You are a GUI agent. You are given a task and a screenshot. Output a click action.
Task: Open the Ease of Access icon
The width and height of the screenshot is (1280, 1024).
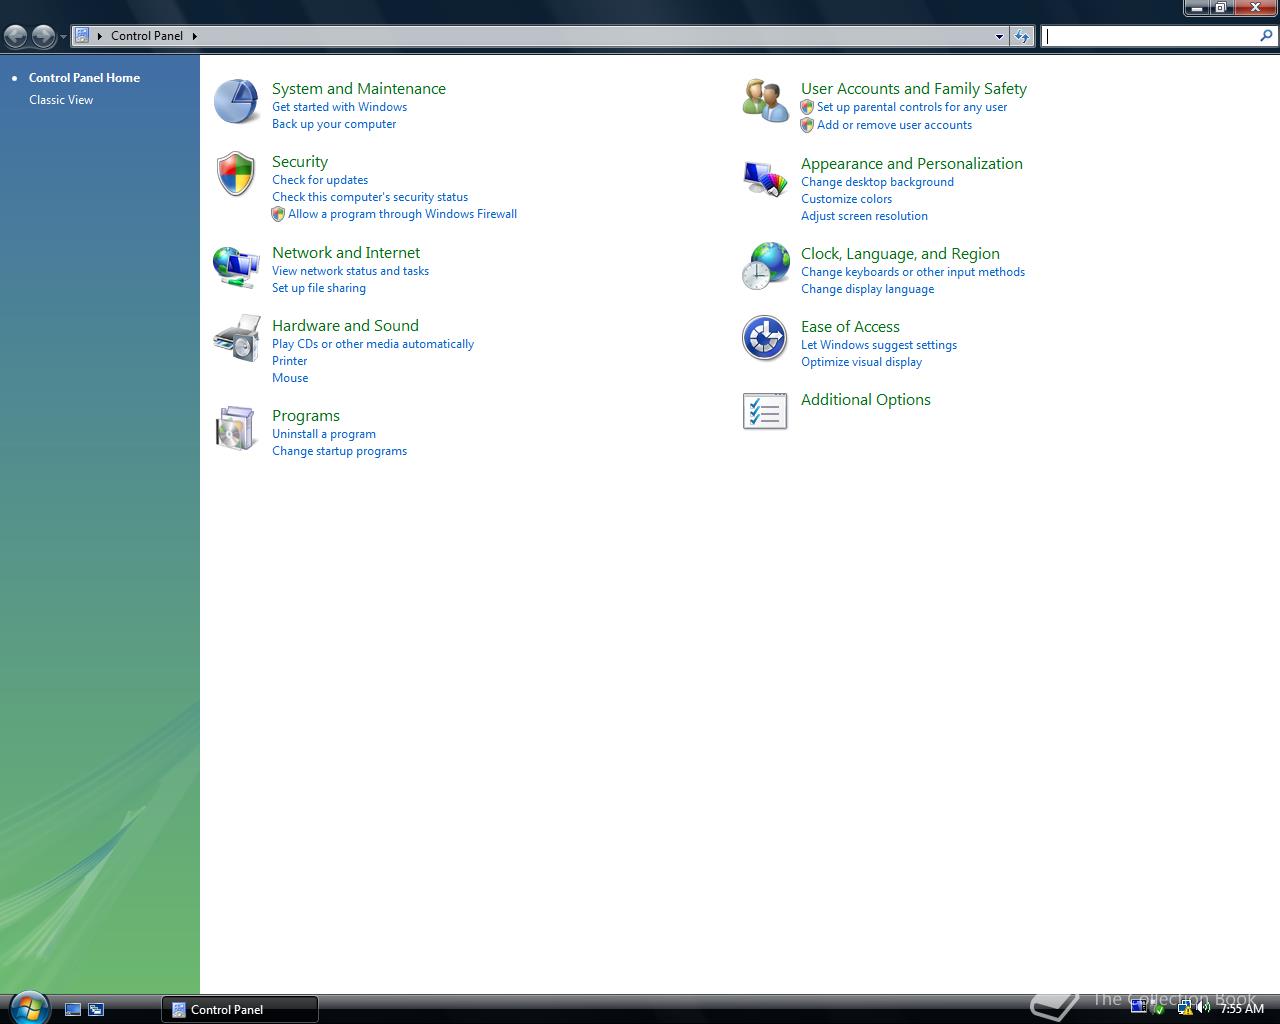765,338
